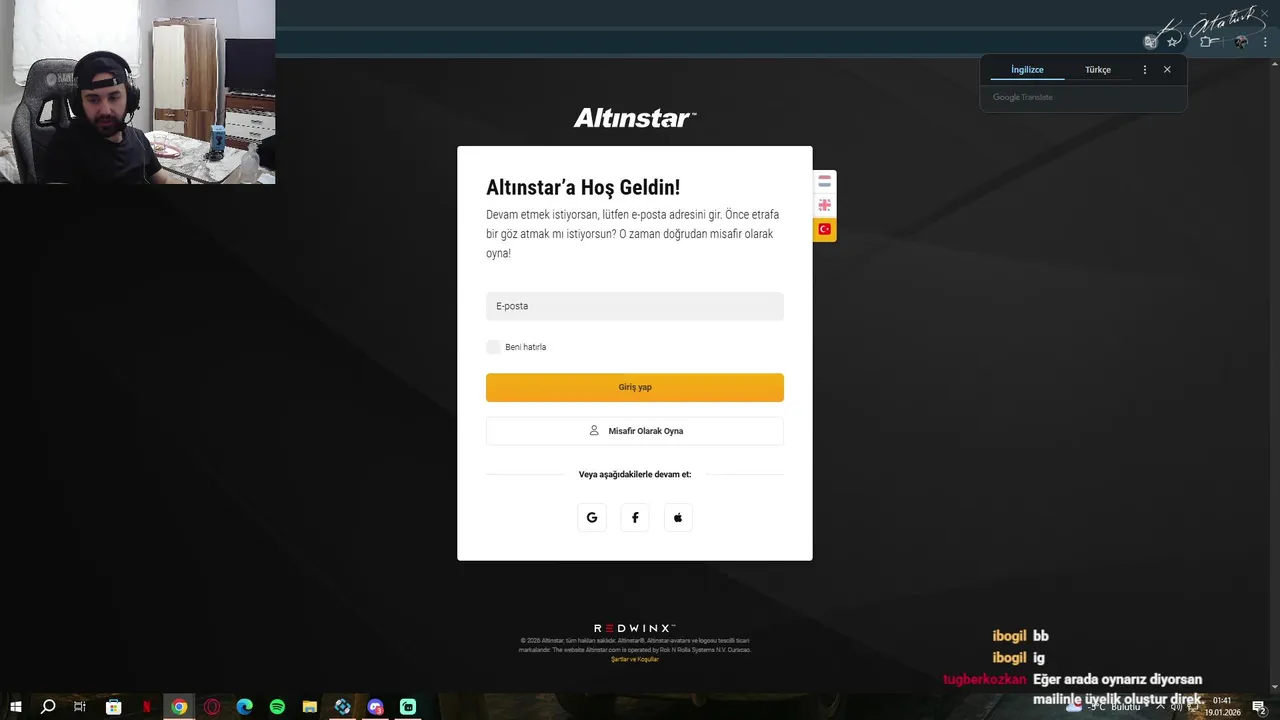Image resolution: width=1280 pixels, height=720 pixels.
Task: Click the webcam overlay thumbnail
Action: 138,92
